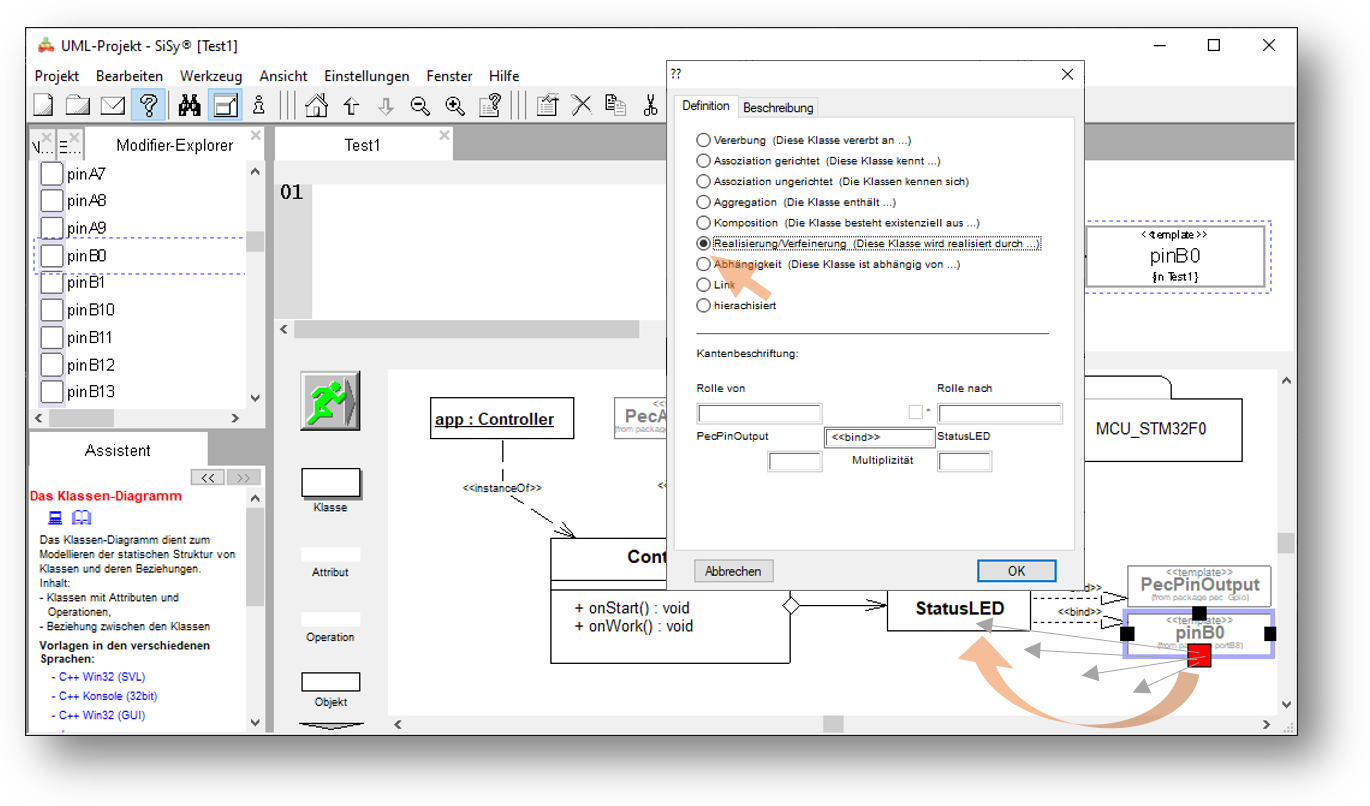Open the Werkzeug menu
This screenshot has height=806, width=1370.
(211, 76)
